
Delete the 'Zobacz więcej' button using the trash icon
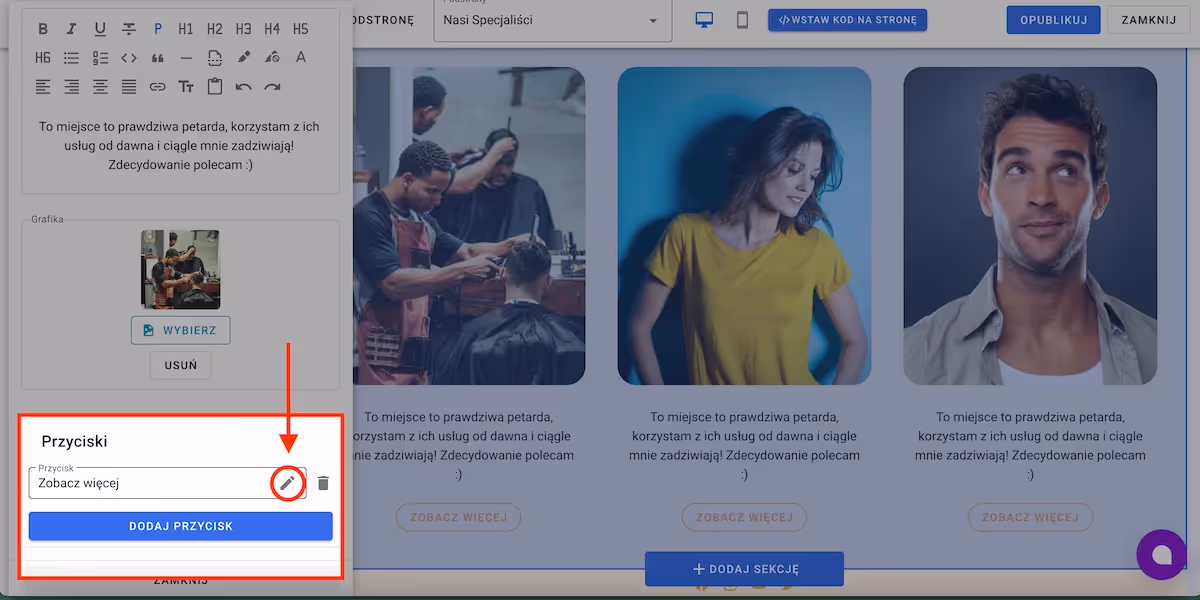point(323,483)
